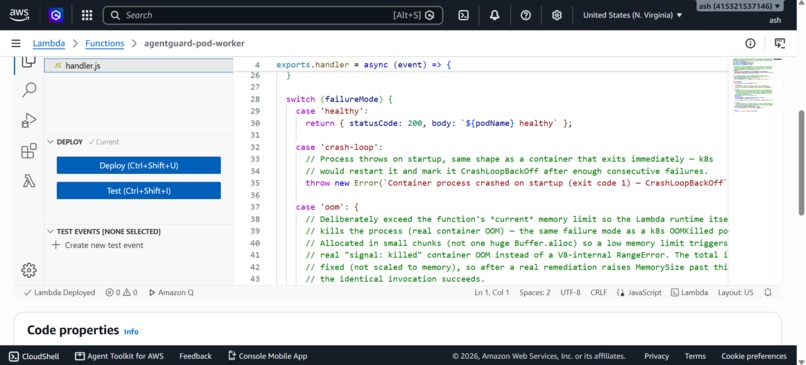
Task: Click line number 30 in the gutter
Action: (255, 123)
